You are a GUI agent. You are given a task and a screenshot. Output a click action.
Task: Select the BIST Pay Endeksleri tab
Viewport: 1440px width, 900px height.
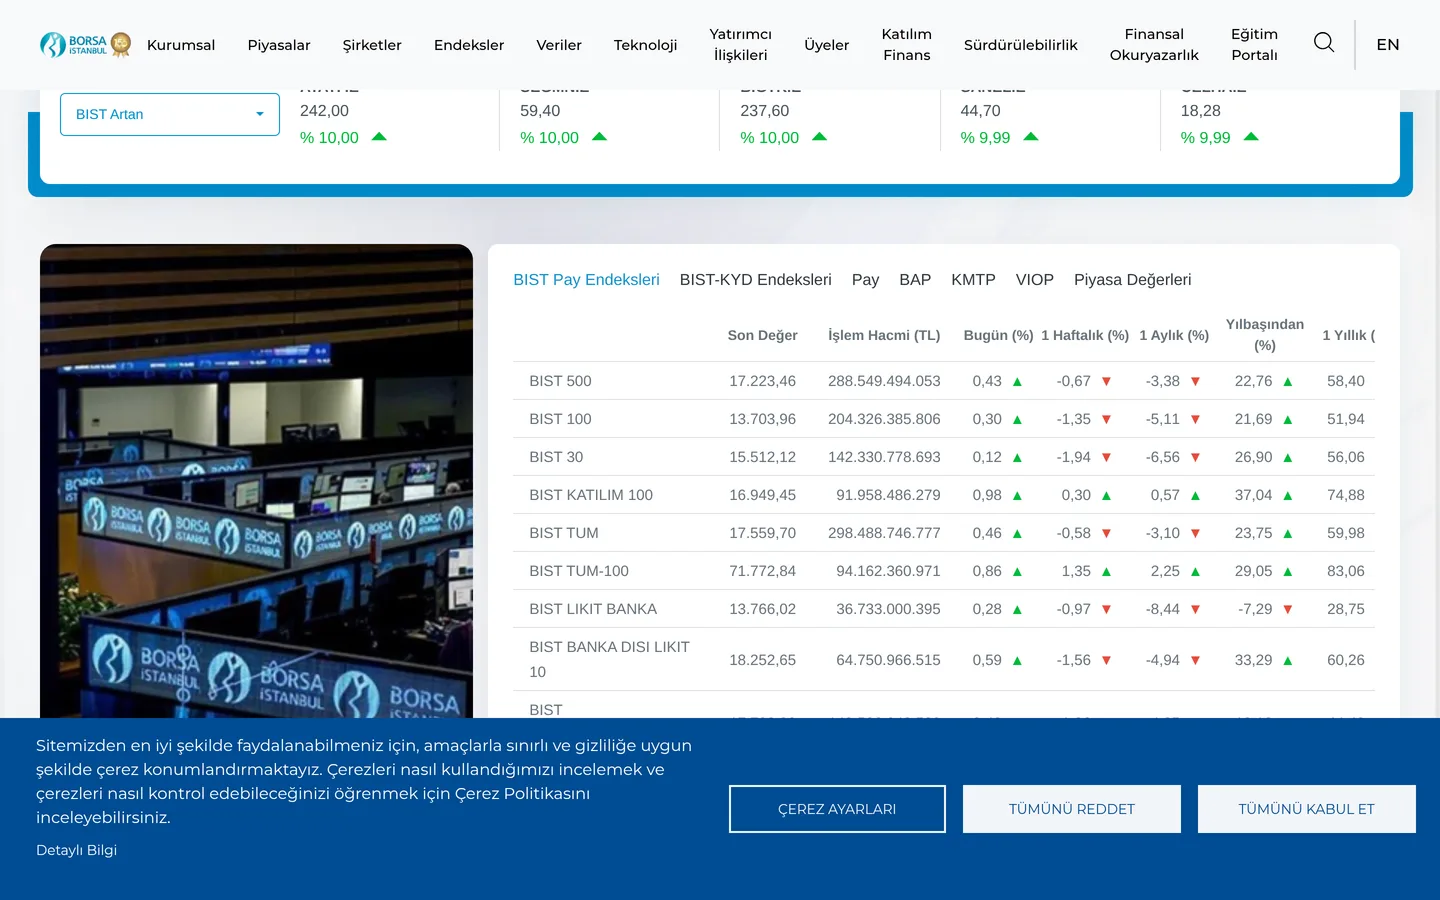point(586,280)
